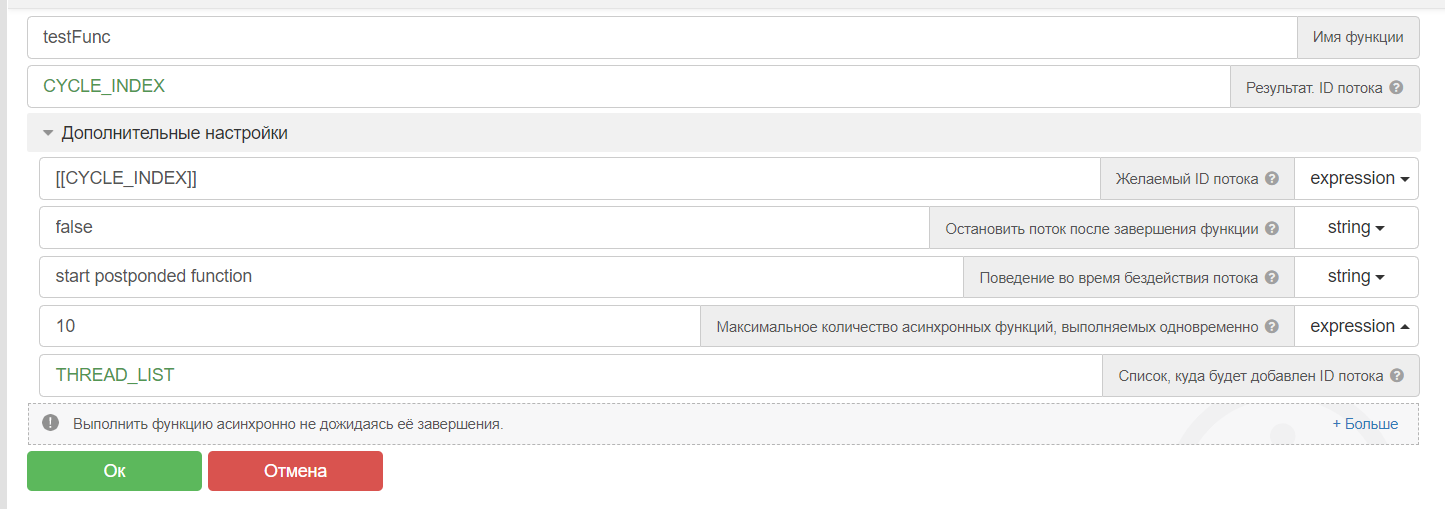Click help icon for Поведение во время бездействия
1445x509 pixels.
(1272, 277)
